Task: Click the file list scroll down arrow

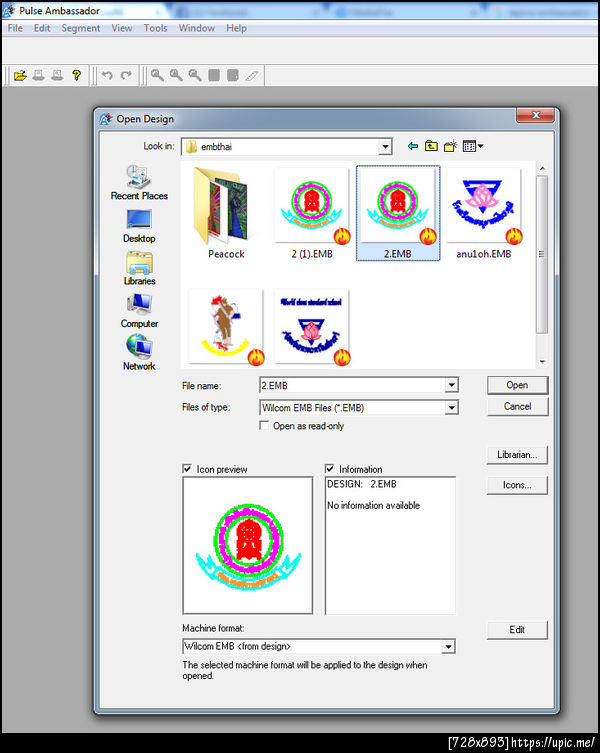Action: tap(542, 361)
